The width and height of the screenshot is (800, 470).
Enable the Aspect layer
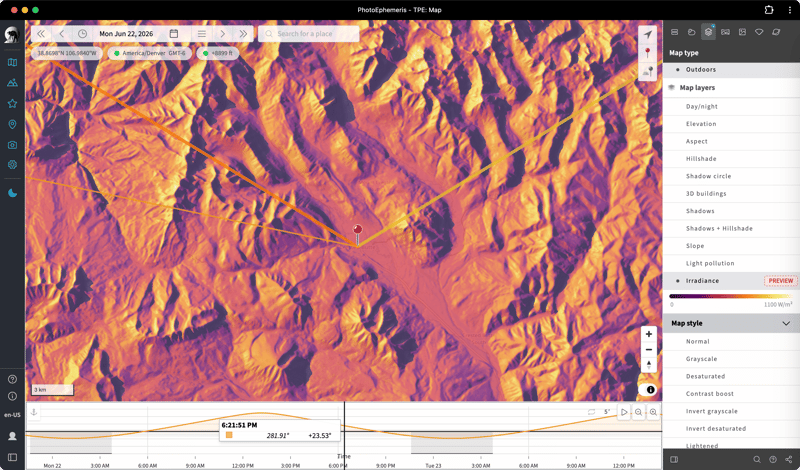click(731, 141)
